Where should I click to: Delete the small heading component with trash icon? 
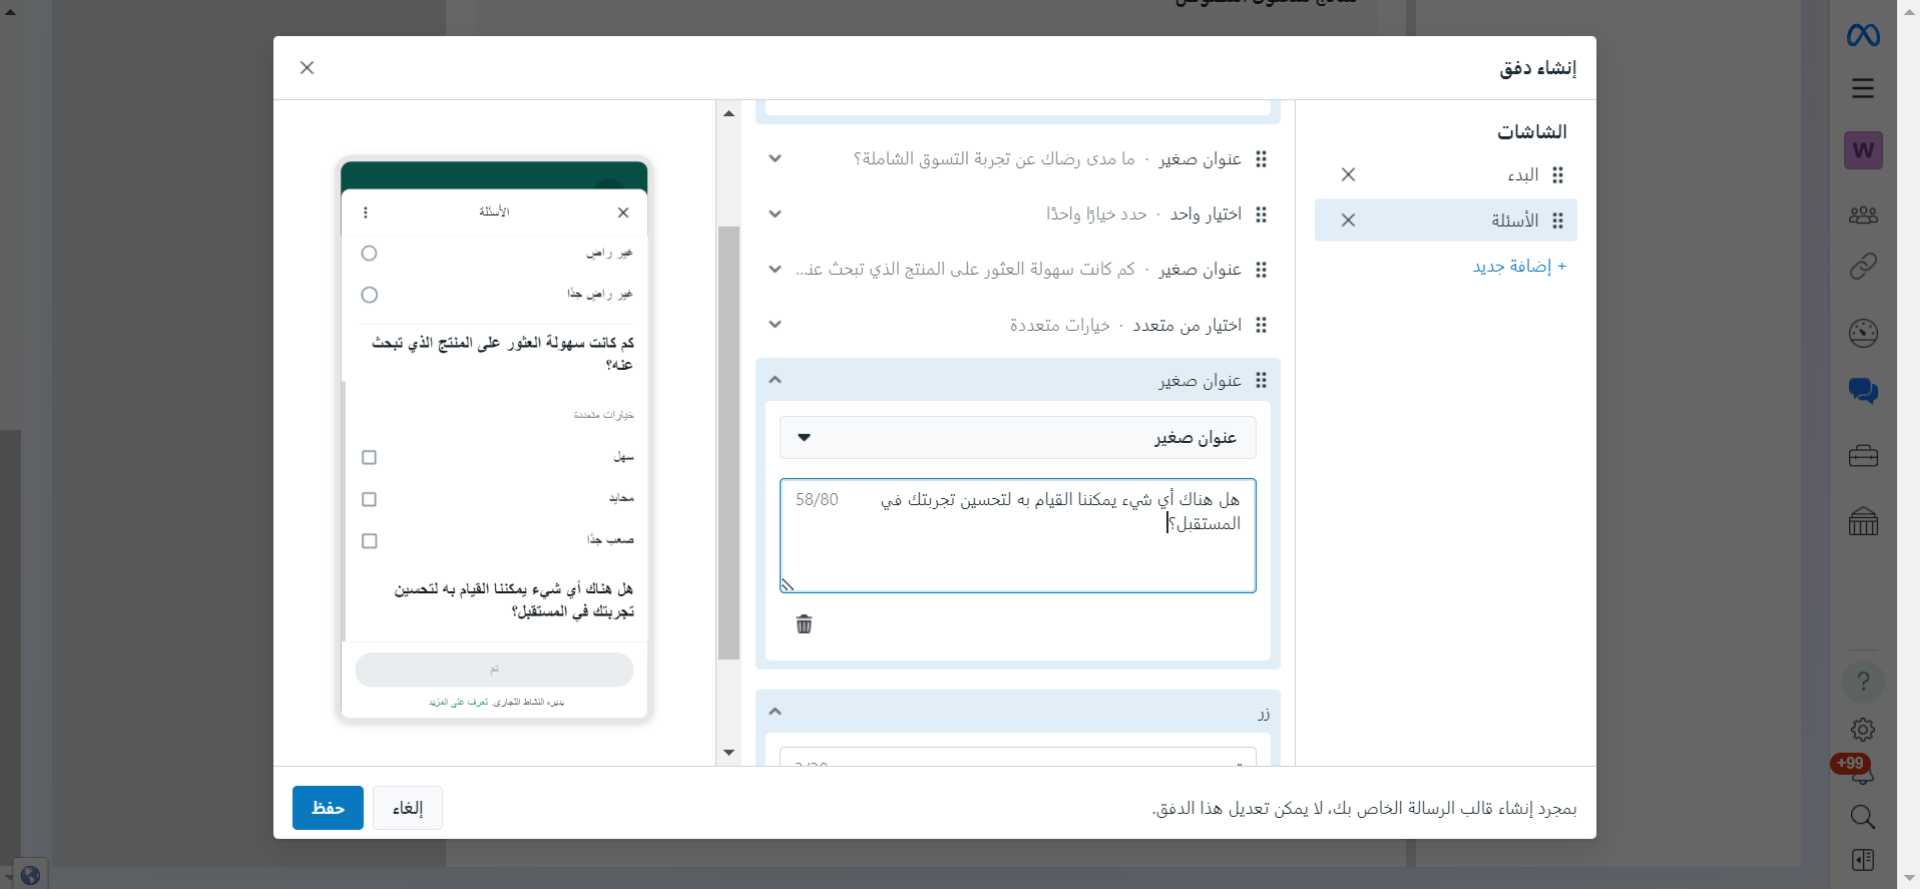coord(804,625)
